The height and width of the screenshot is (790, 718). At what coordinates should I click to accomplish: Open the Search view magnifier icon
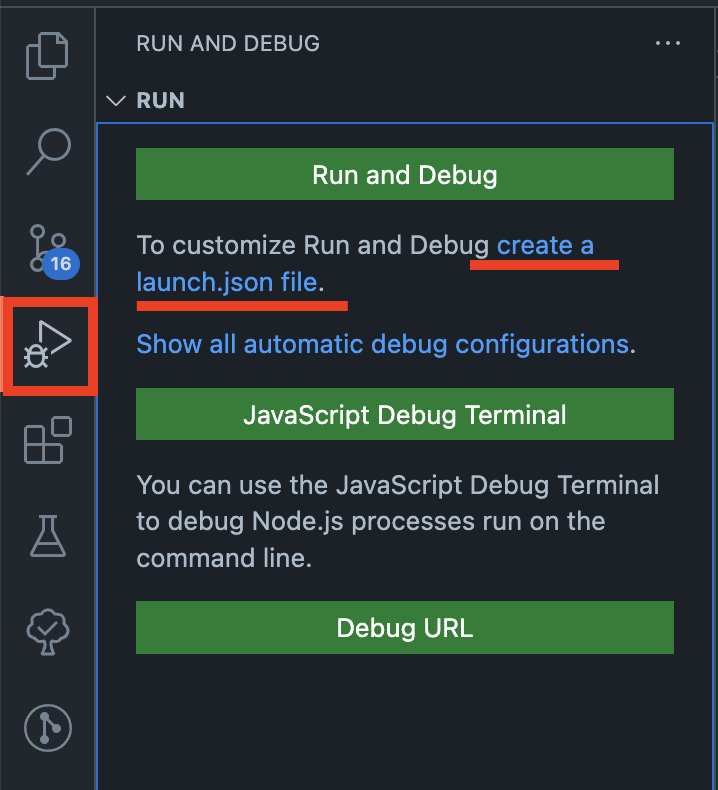tap(48, 151)
